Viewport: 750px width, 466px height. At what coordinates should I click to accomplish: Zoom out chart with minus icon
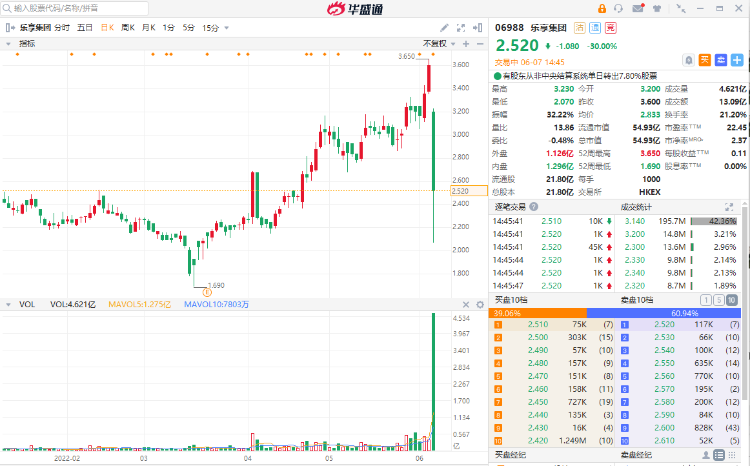tap(480, 44)
